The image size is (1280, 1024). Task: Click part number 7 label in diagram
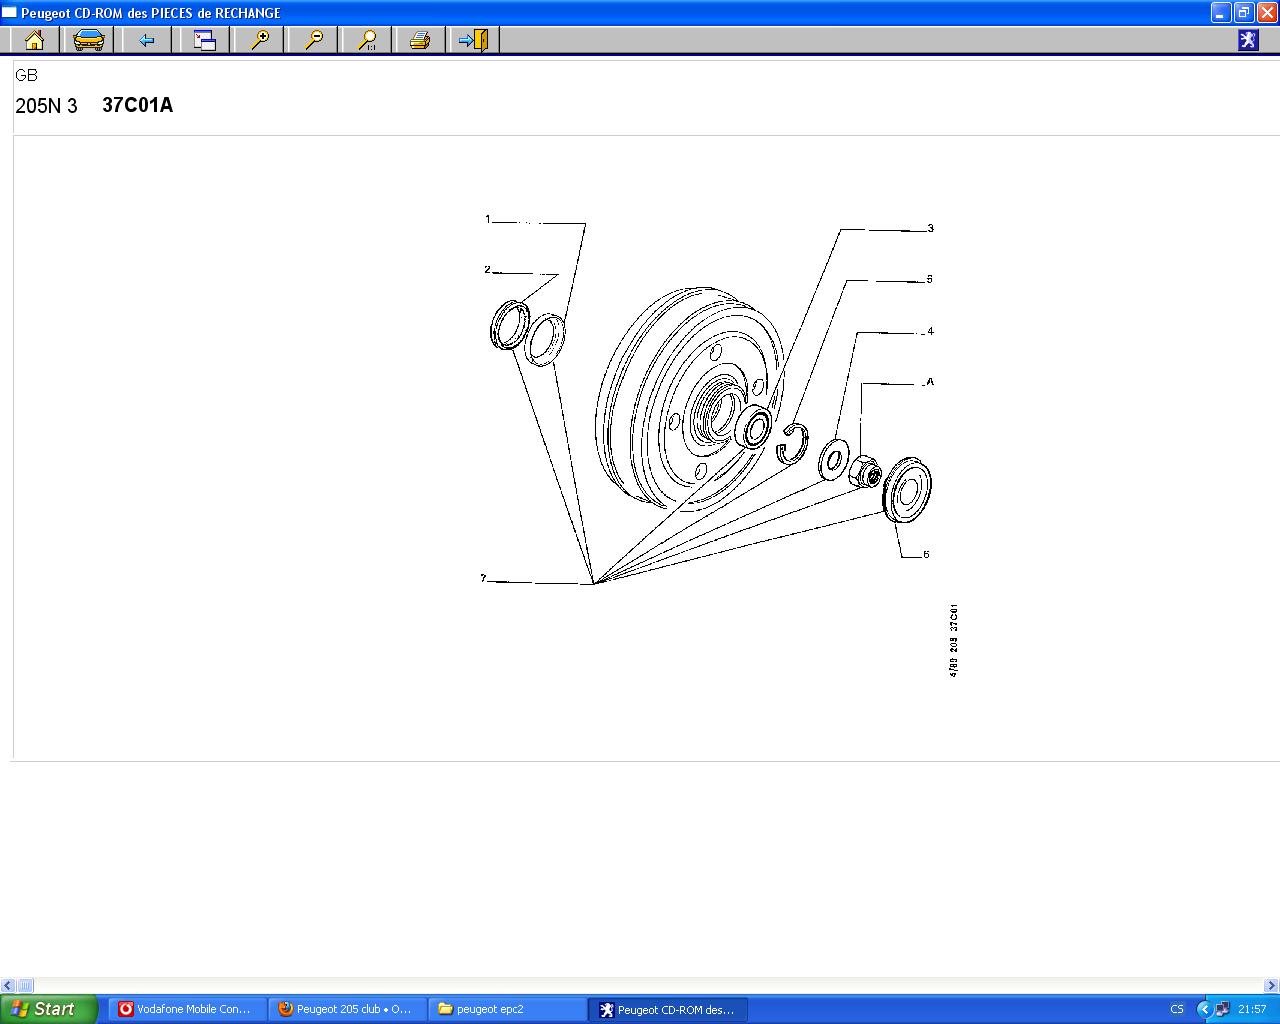483,578
